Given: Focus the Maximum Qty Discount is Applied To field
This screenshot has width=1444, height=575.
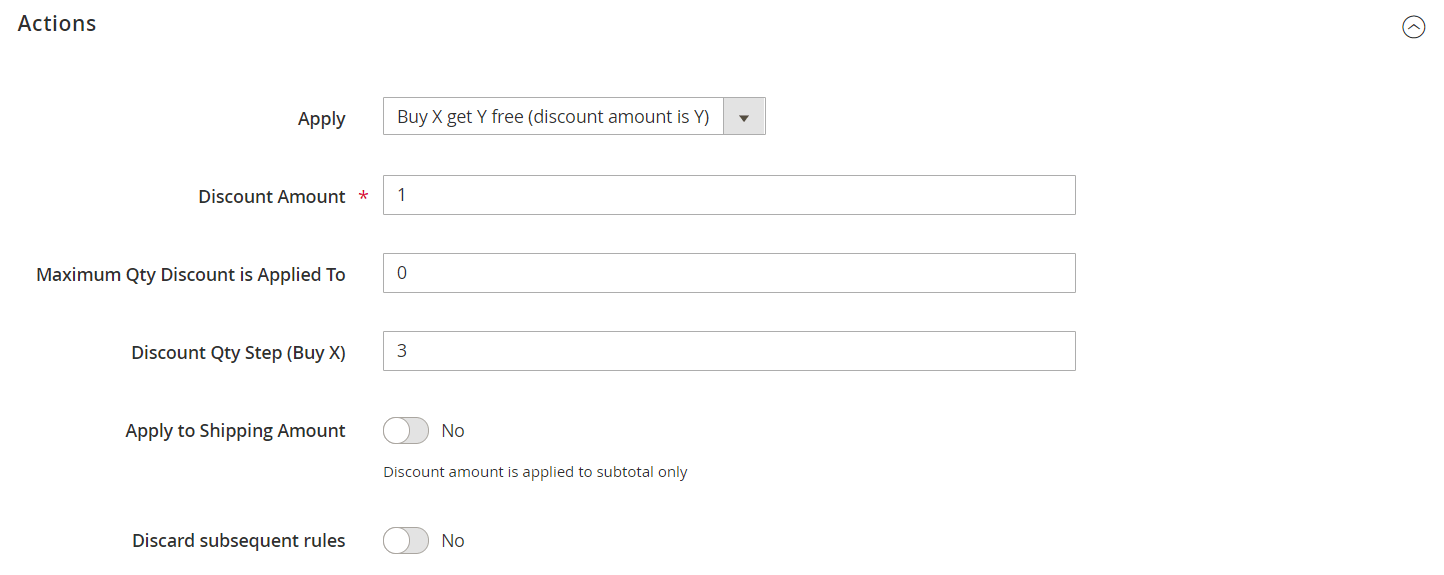Looking at the screenshot, I should [x=728, y=273].
